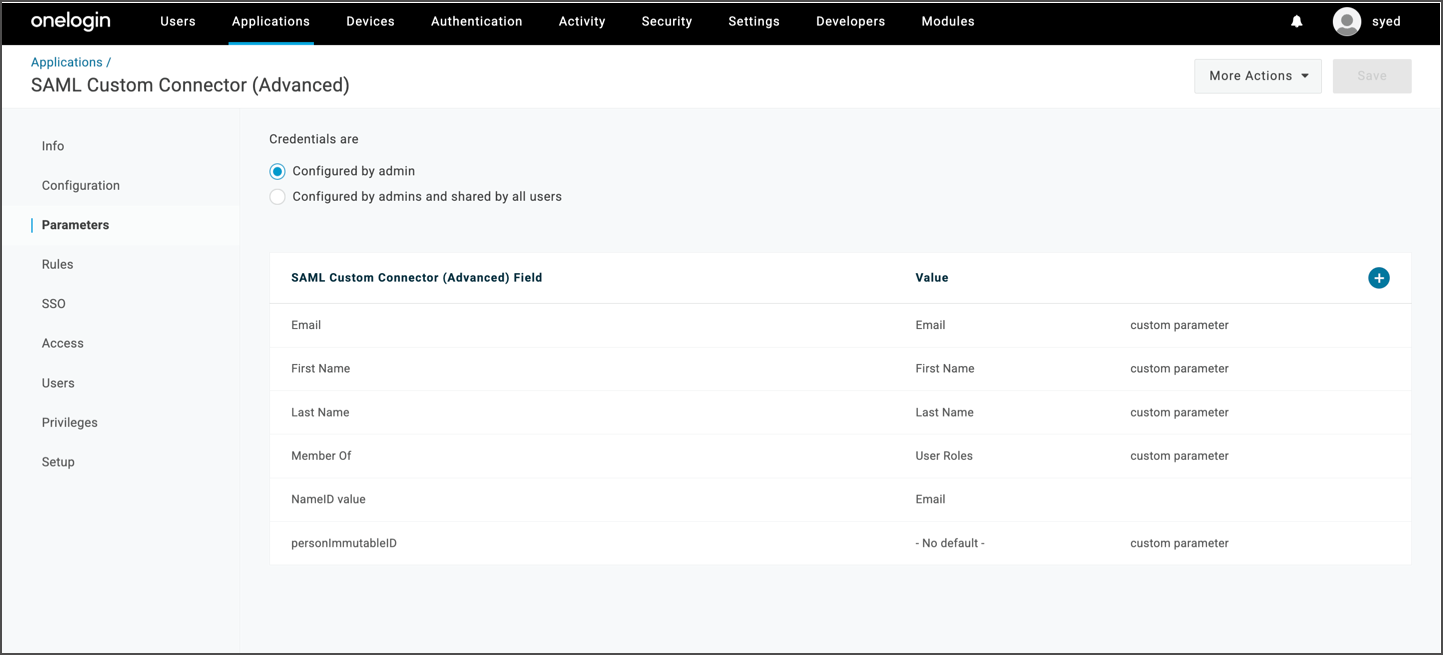
Task: Open the Privileges sidebar section
Action: tap(70, 422)
